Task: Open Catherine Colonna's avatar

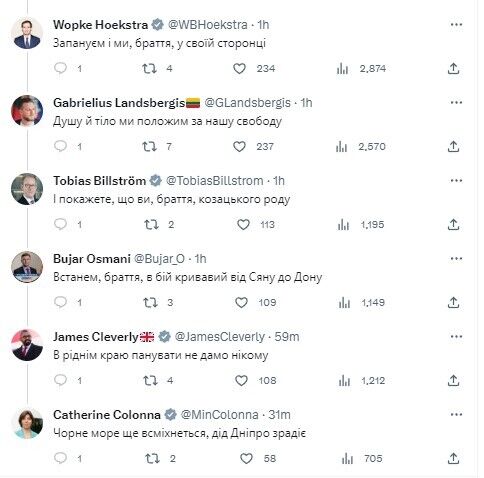Action: click(27, 423)
